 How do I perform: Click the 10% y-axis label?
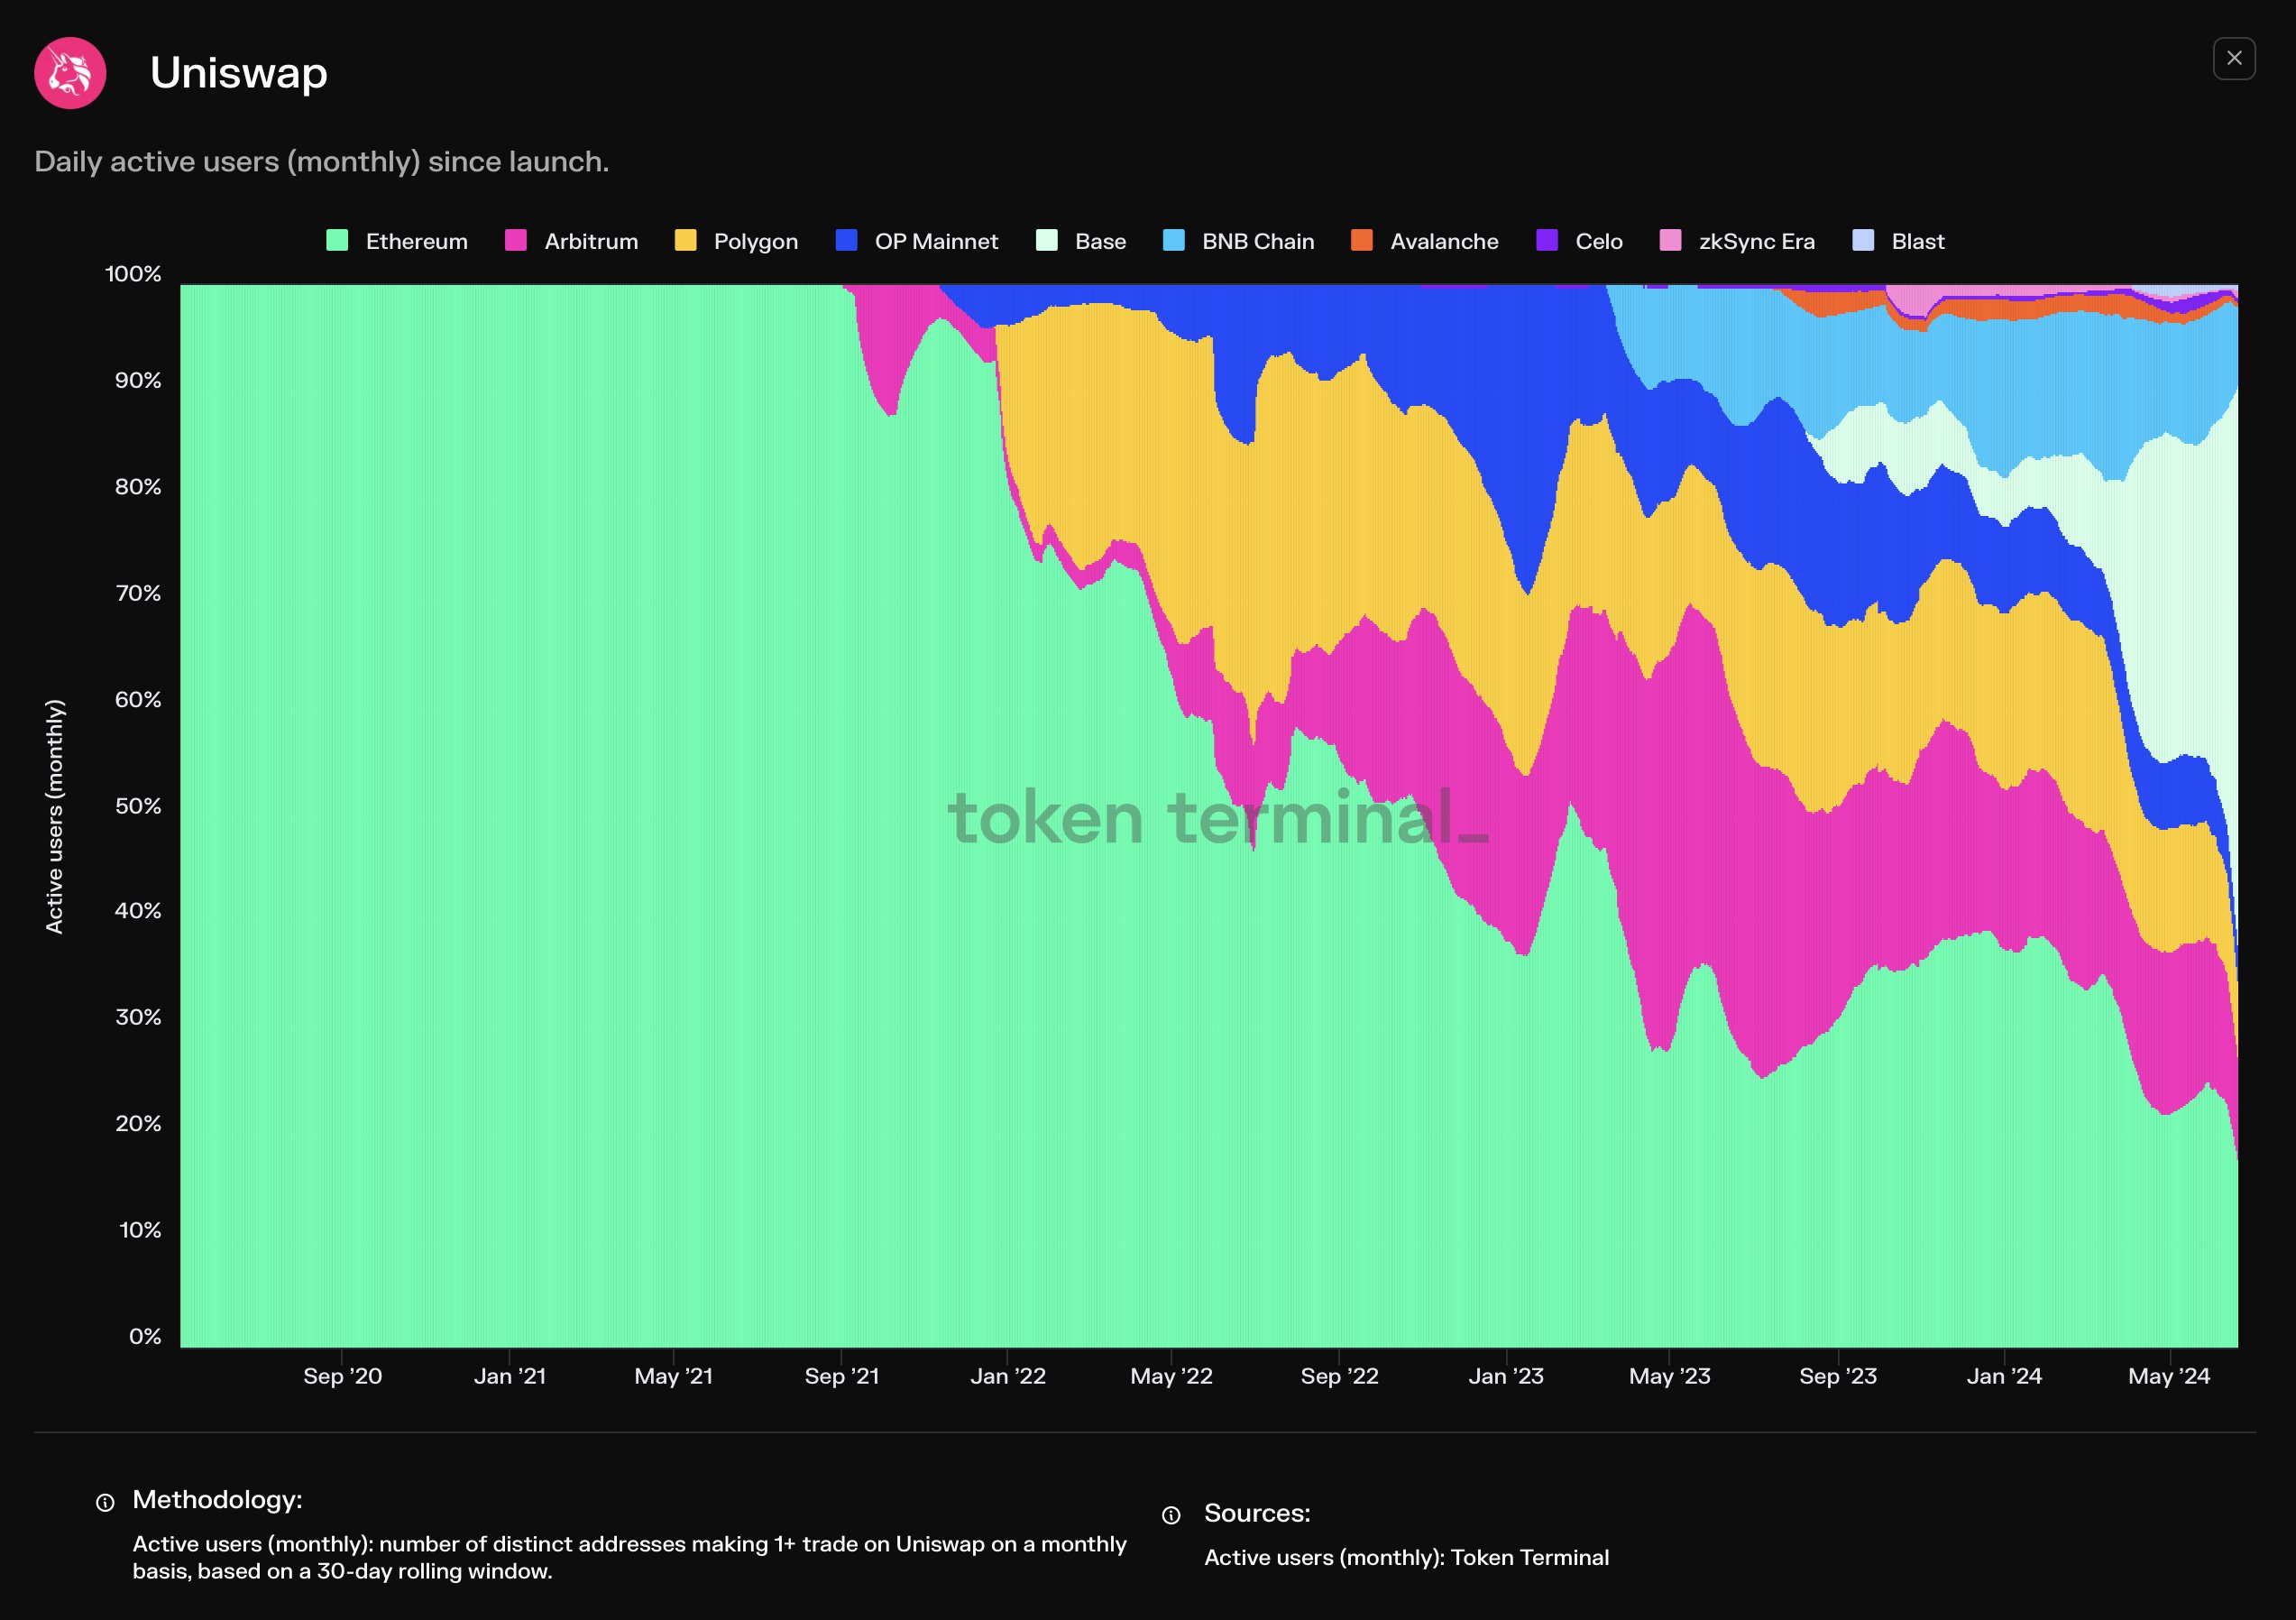[x=140, y=1230]
